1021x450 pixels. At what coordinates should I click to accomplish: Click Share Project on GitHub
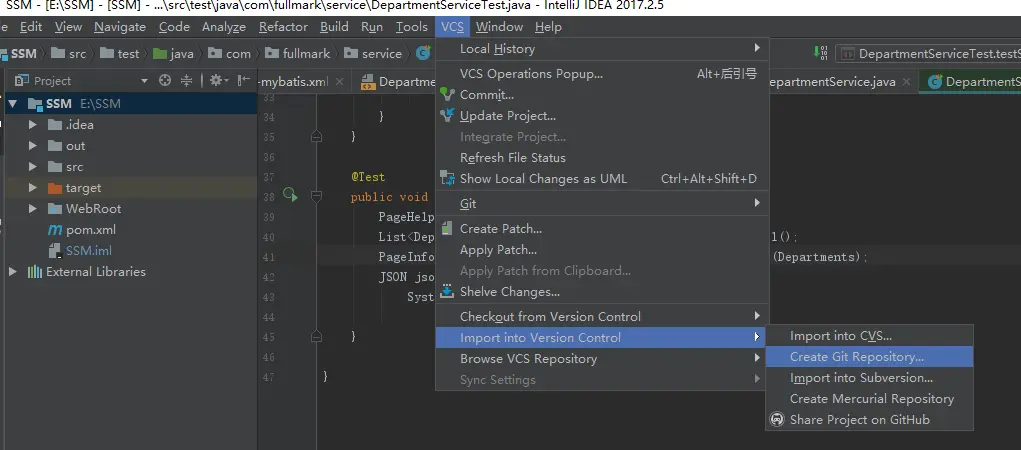[x=869, y=419]
